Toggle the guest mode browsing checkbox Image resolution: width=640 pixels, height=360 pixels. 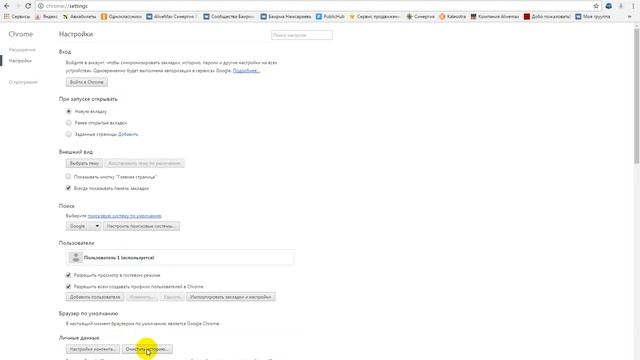coord(68,275)
